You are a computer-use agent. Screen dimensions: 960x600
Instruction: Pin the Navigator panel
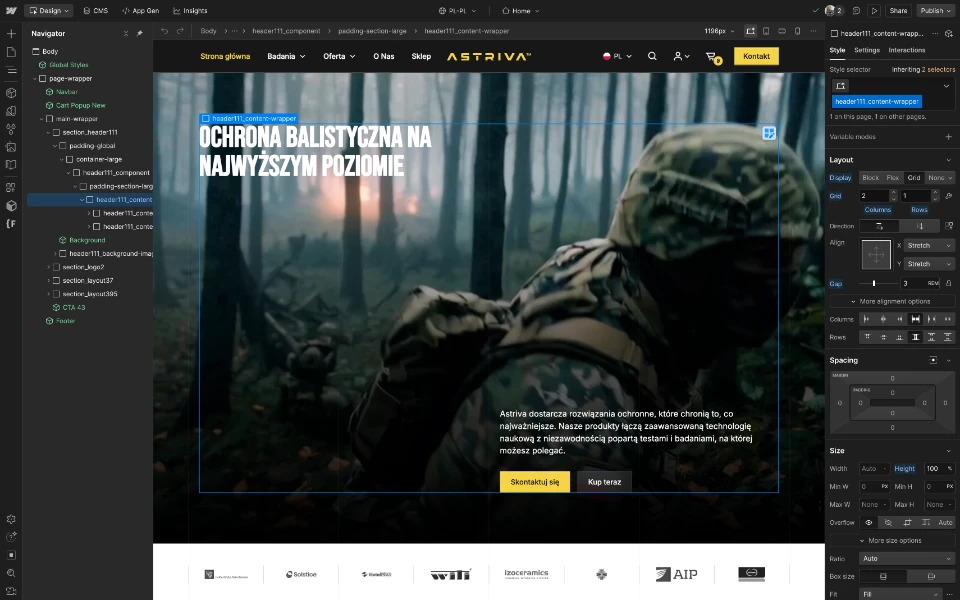(x=140, y=34)
